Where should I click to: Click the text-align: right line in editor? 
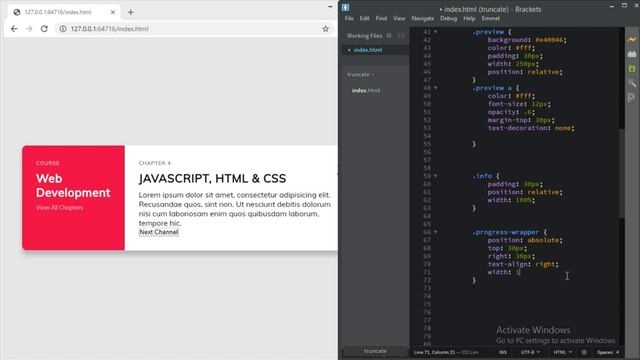click(523, 264)
